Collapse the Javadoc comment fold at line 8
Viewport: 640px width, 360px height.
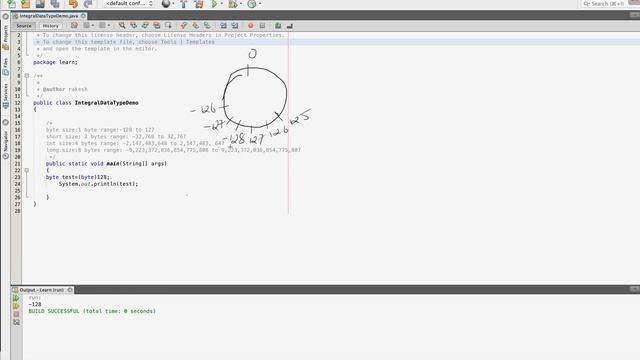pos(27,76)
